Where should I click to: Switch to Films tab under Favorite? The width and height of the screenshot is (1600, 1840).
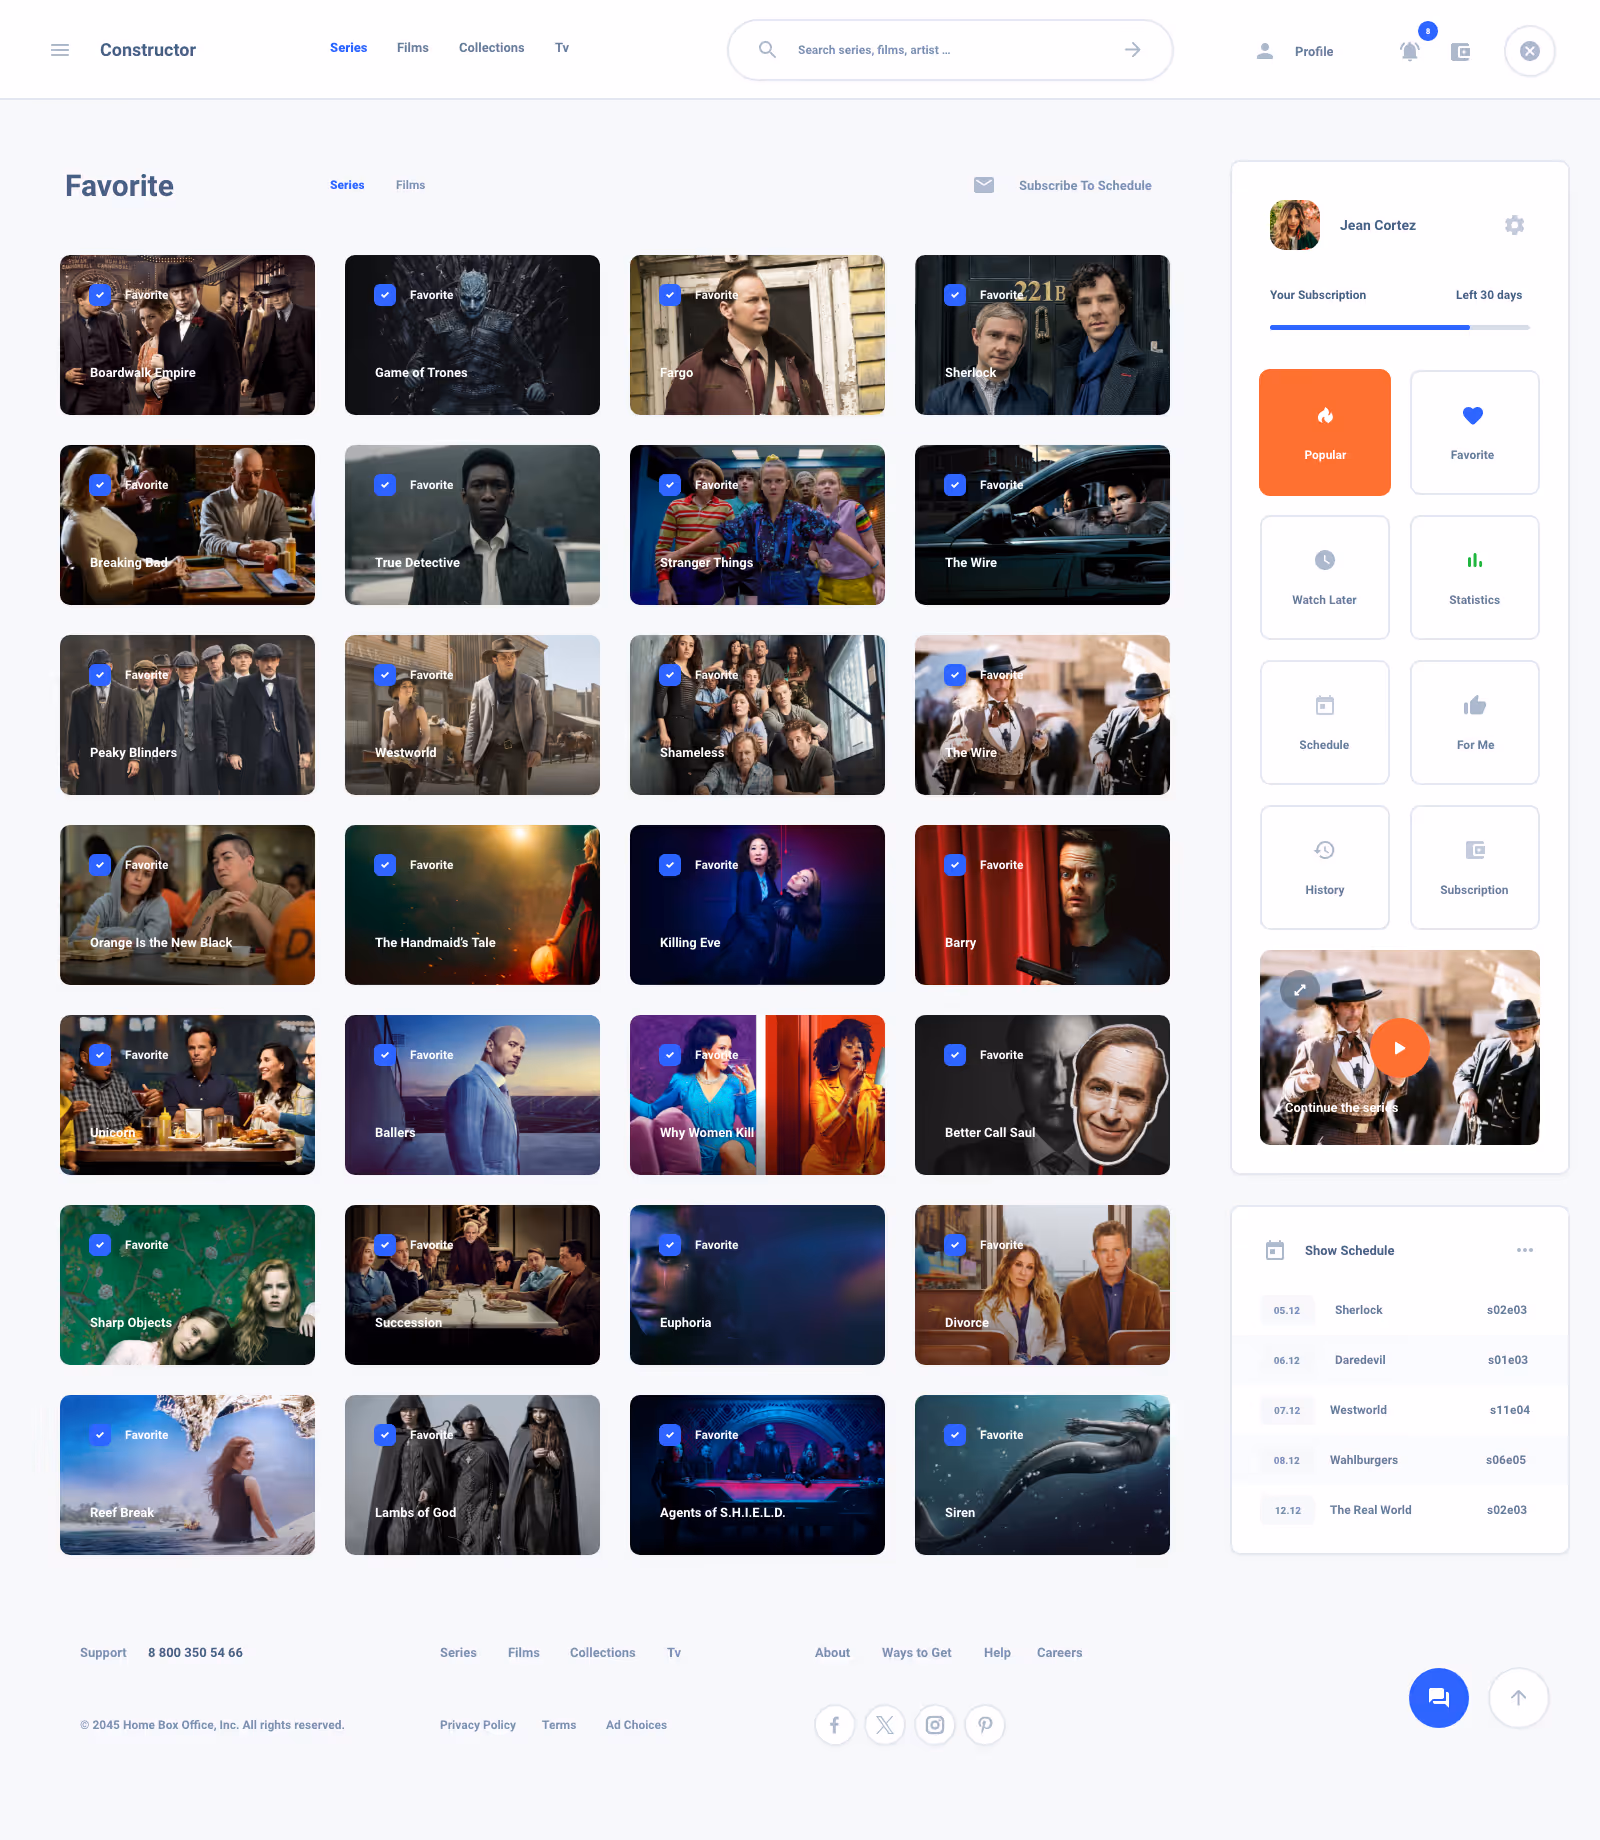[410, 185]
